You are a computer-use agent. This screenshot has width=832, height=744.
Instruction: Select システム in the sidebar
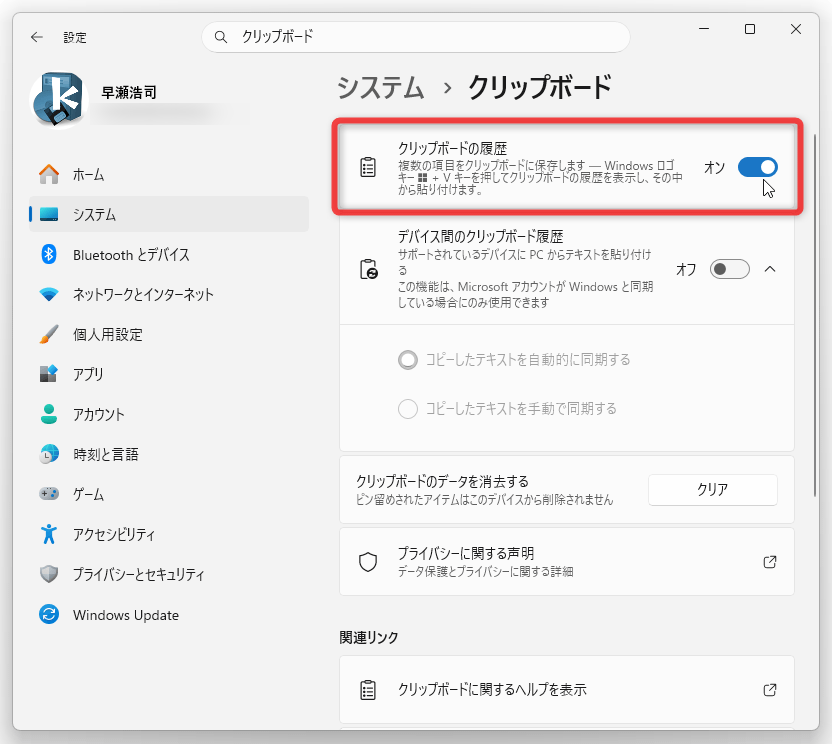tap(169, 214)
